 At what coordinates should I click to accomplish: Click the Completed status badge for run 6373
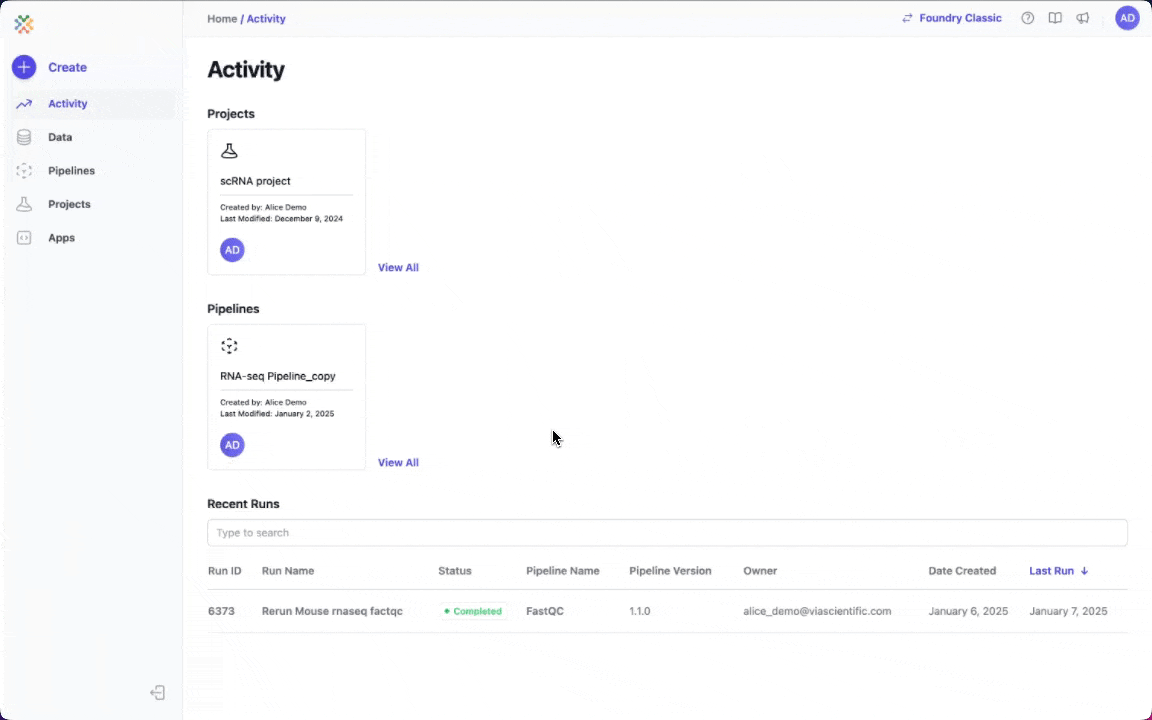(472, 611)
